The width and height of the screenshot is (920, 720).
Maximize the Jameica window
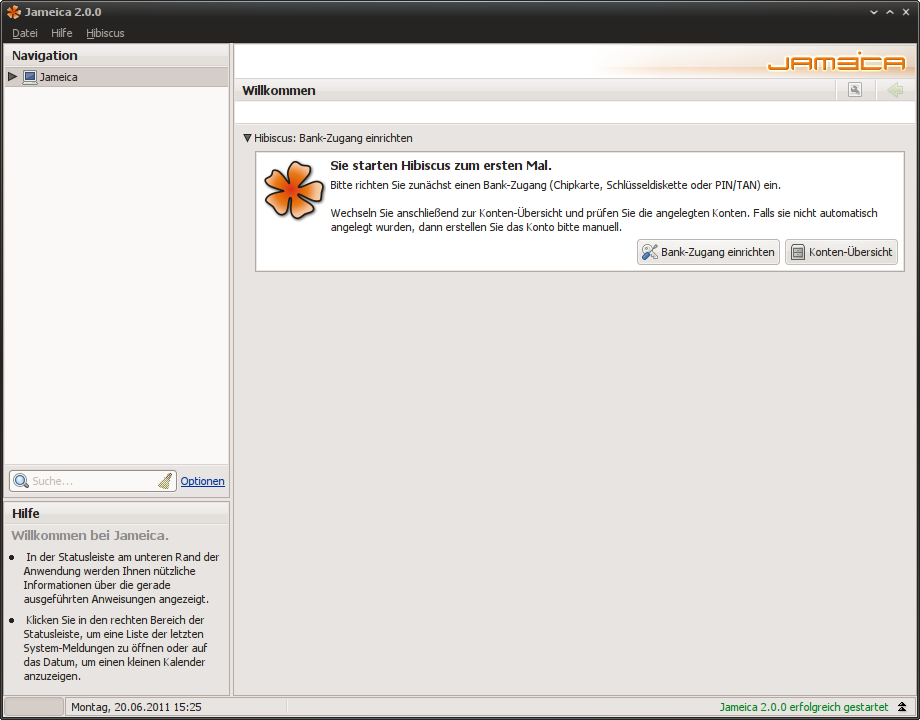(x=890, y=12)
